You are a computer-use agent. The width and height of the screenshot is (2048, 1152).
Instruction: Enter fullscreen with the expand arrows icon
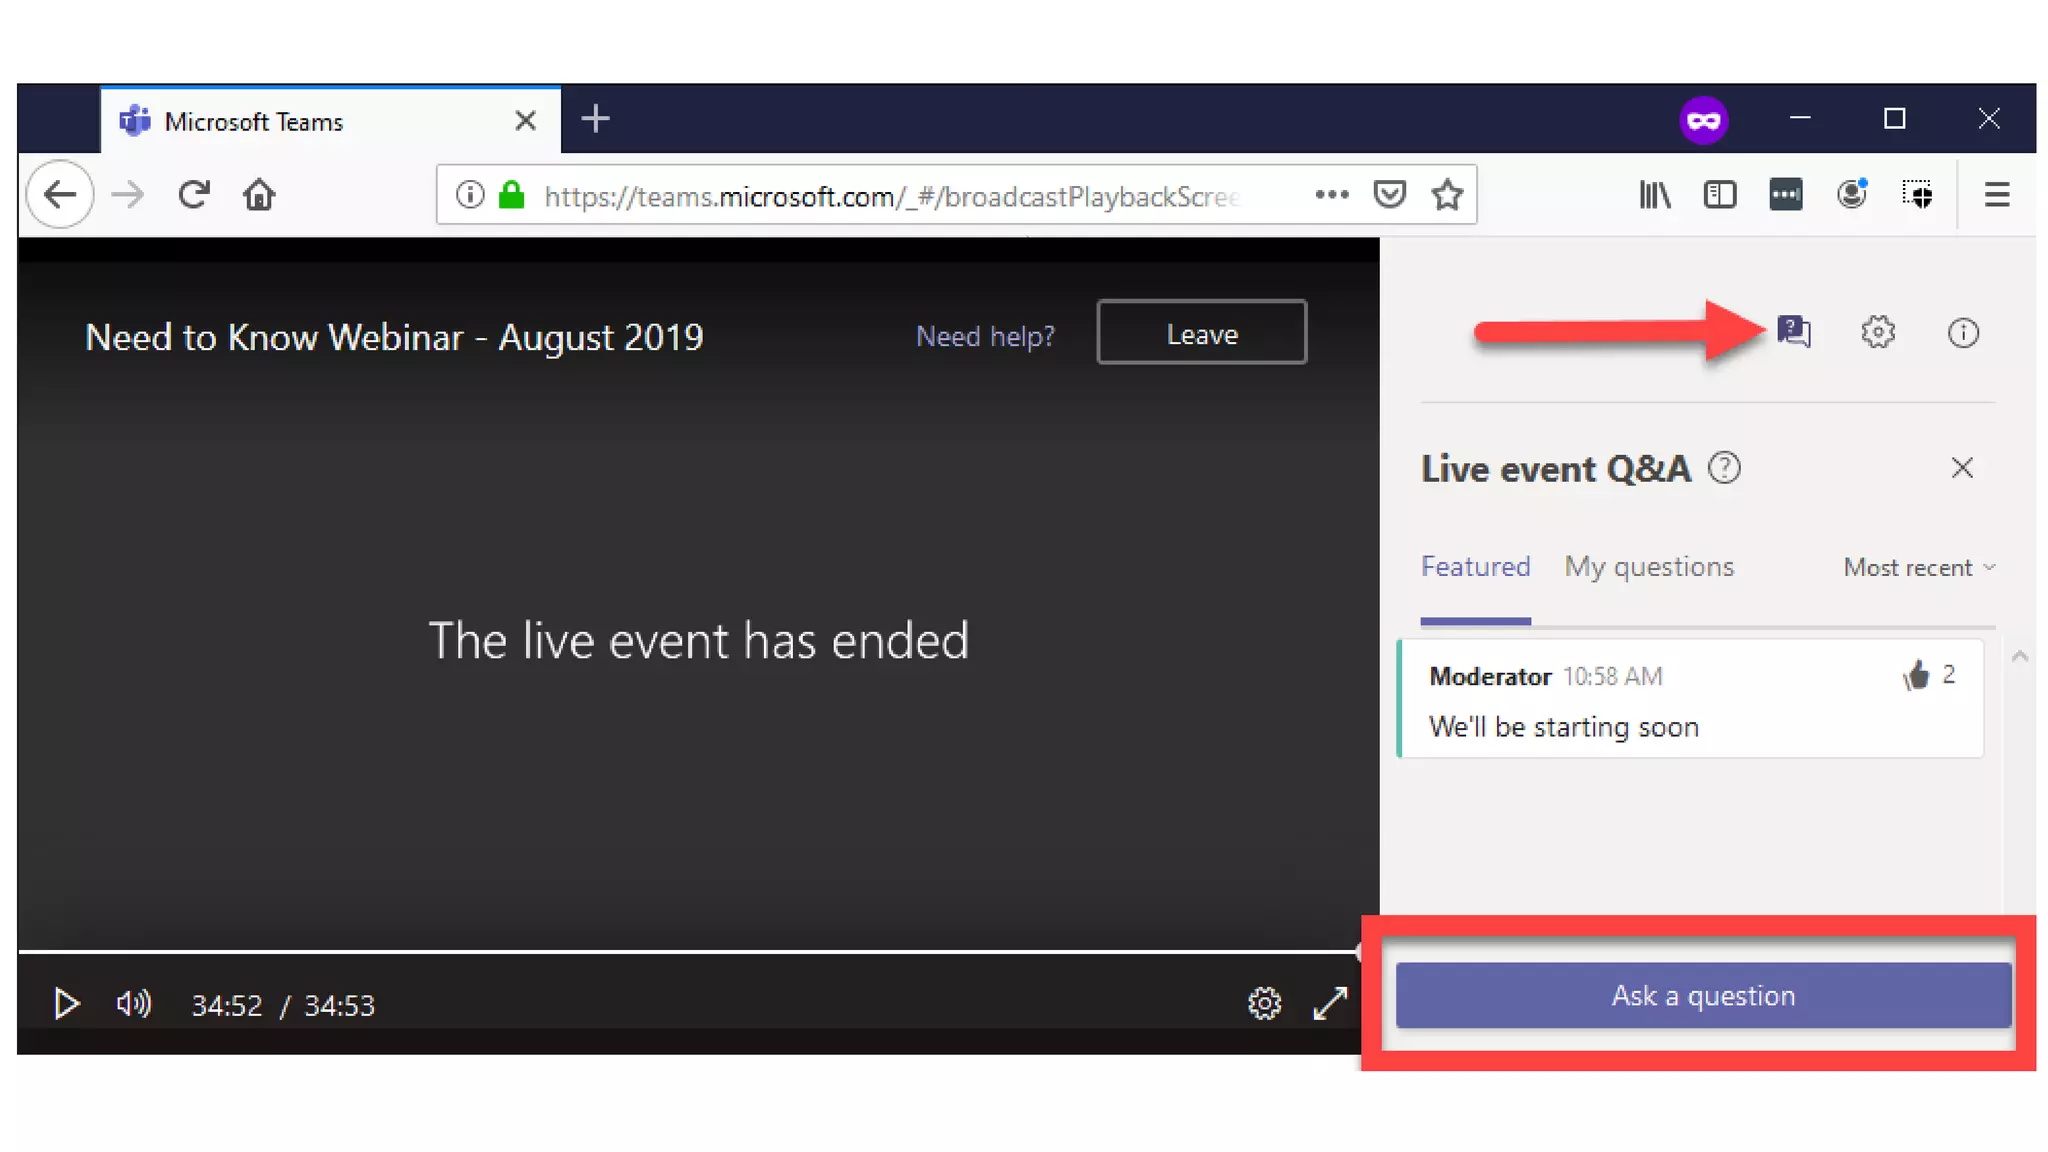pos(1330,1003)
